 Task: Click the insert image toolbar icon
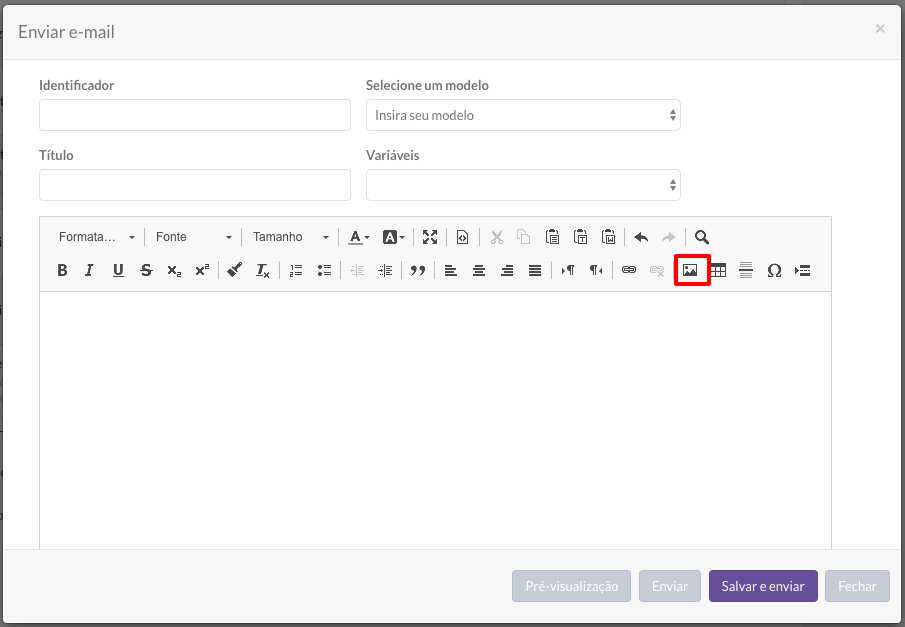point(690,270)
